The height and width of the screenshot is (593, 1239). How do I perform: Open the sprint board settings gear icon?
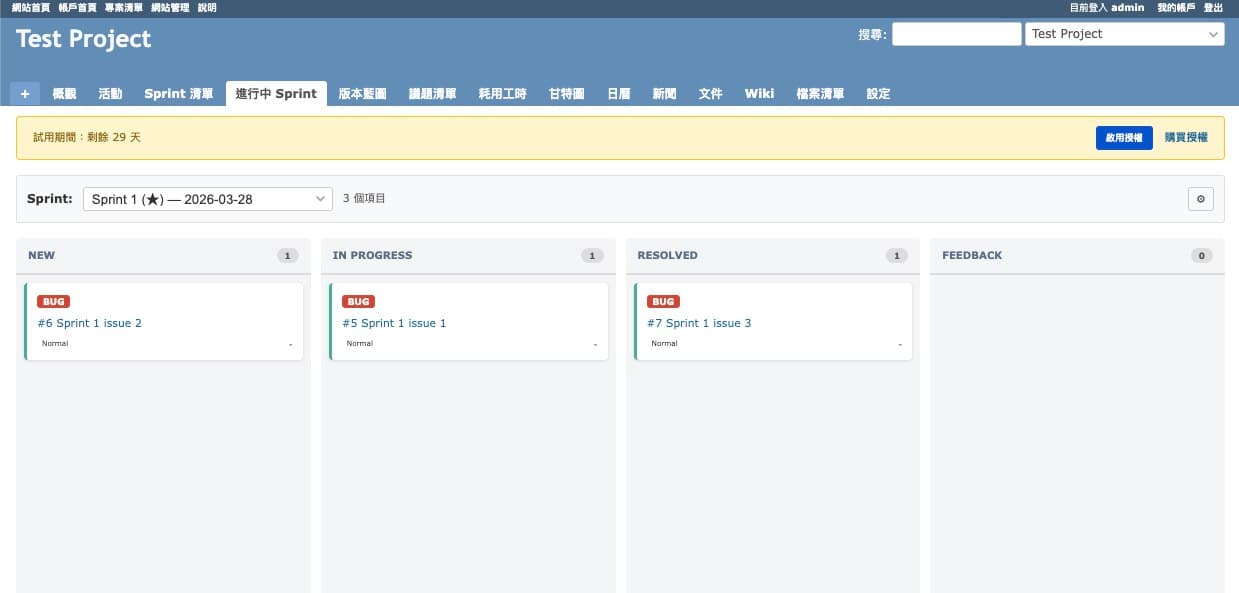(1200, 198)
